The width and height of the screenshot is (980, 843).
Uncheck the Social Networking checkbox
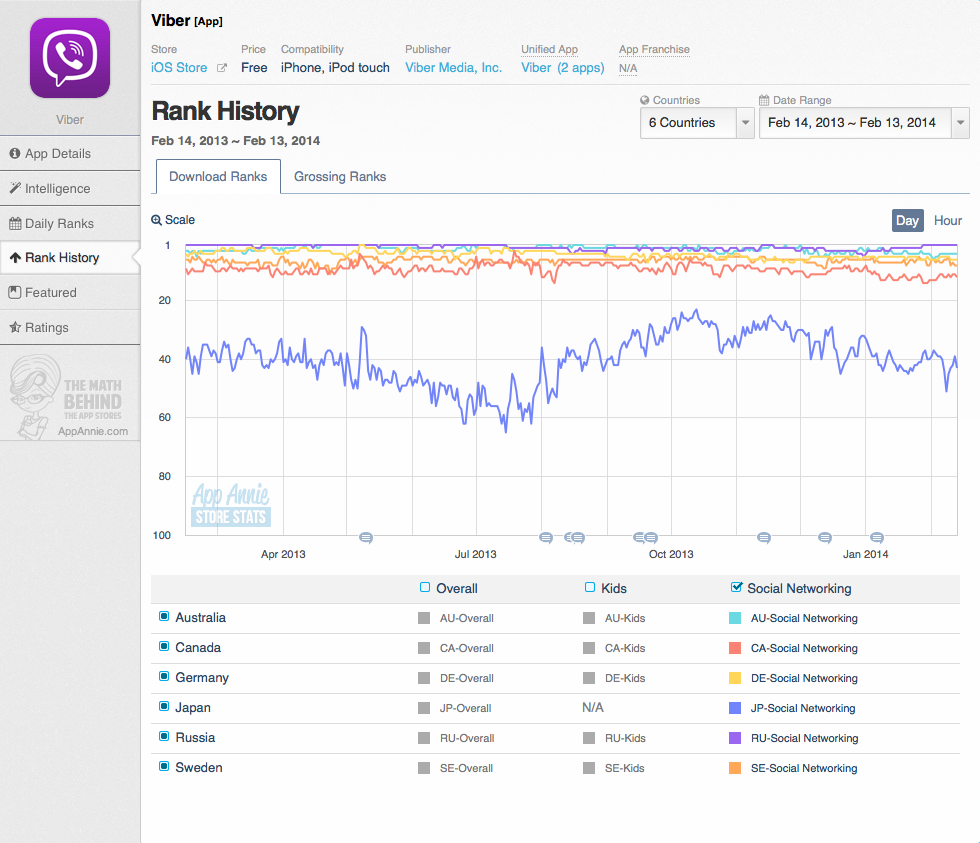tap(737, 587)
